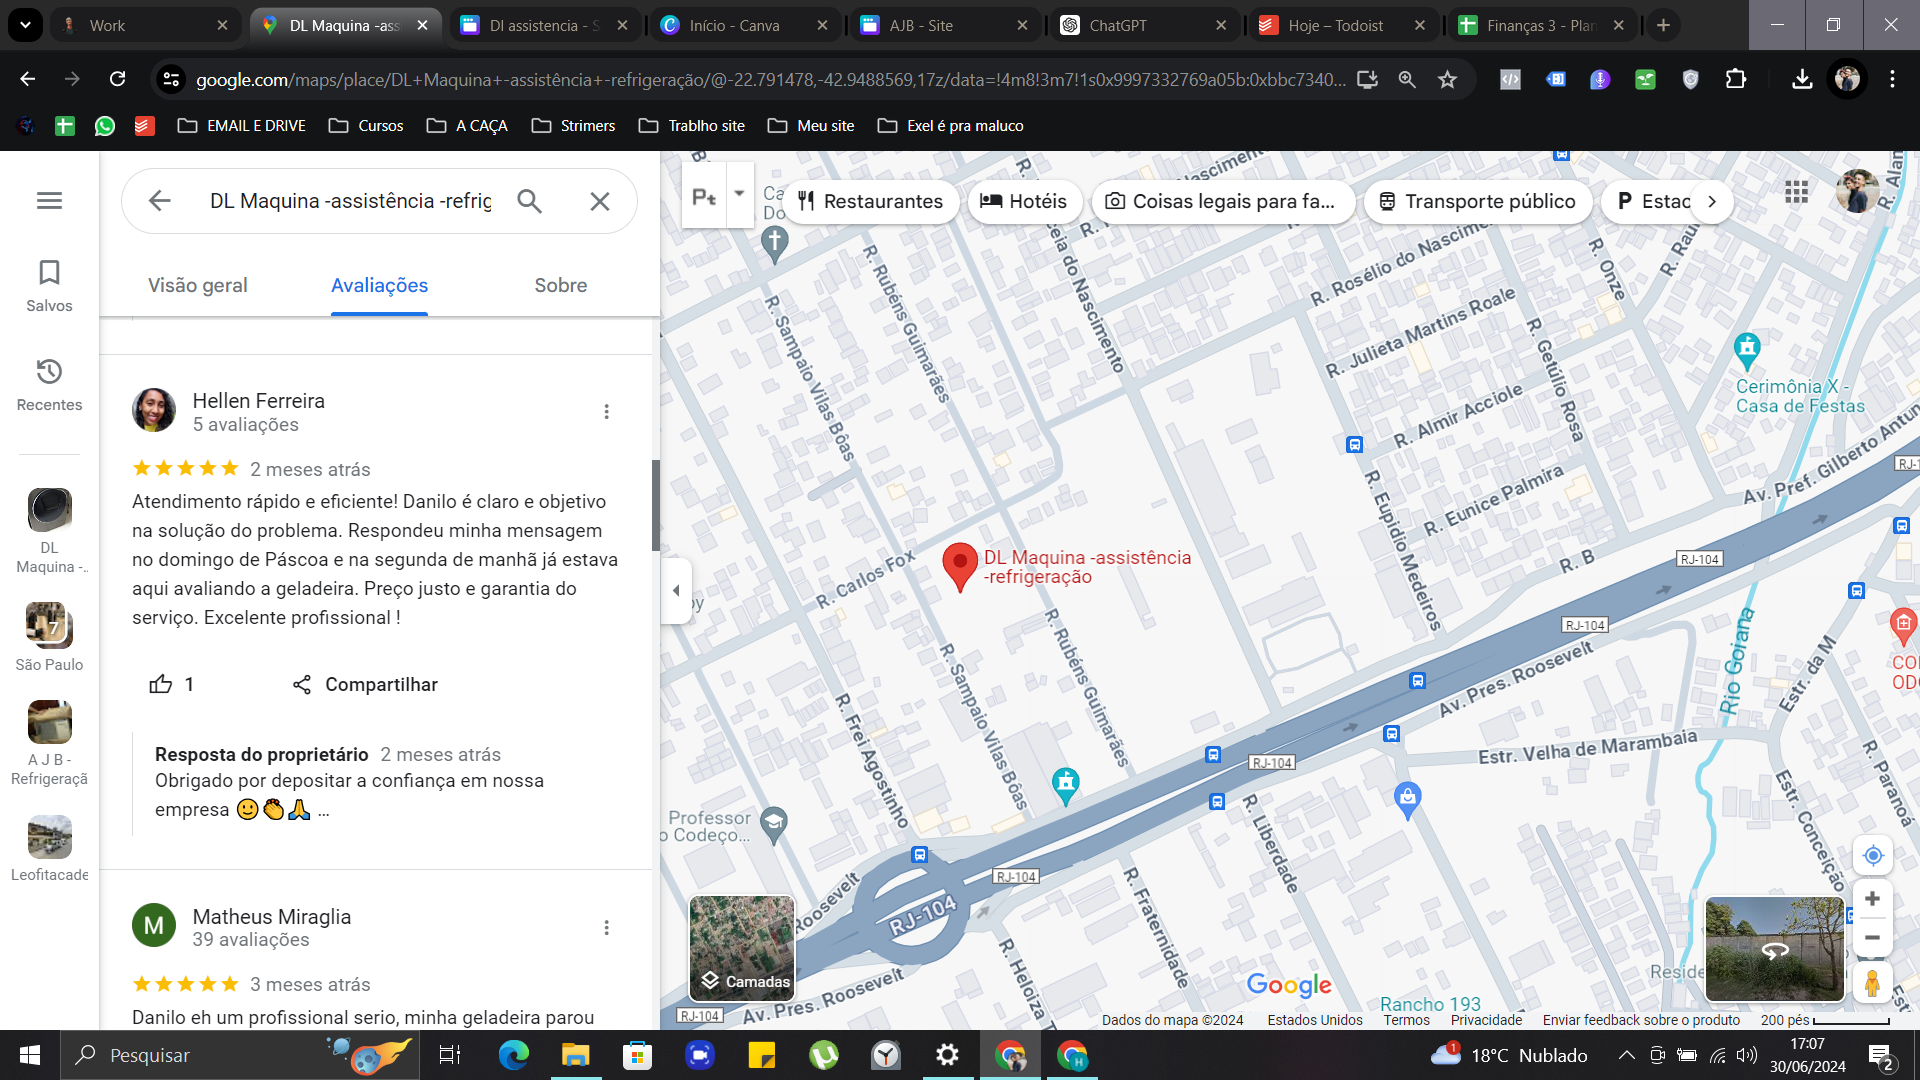Show hidden system tray icons
This screenshot has width=1920, height=1080.
[1626, 1055]
